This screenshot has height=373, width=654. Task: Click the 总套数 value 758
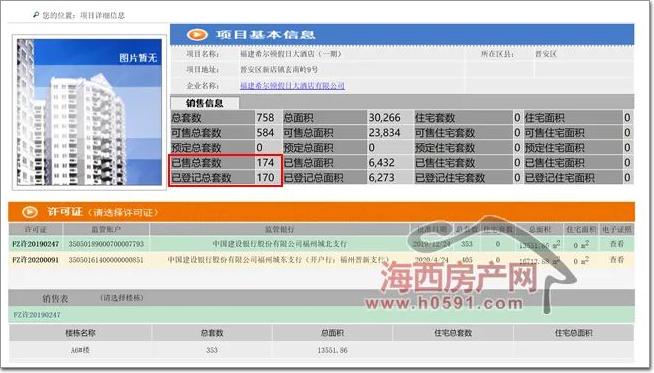265,118
